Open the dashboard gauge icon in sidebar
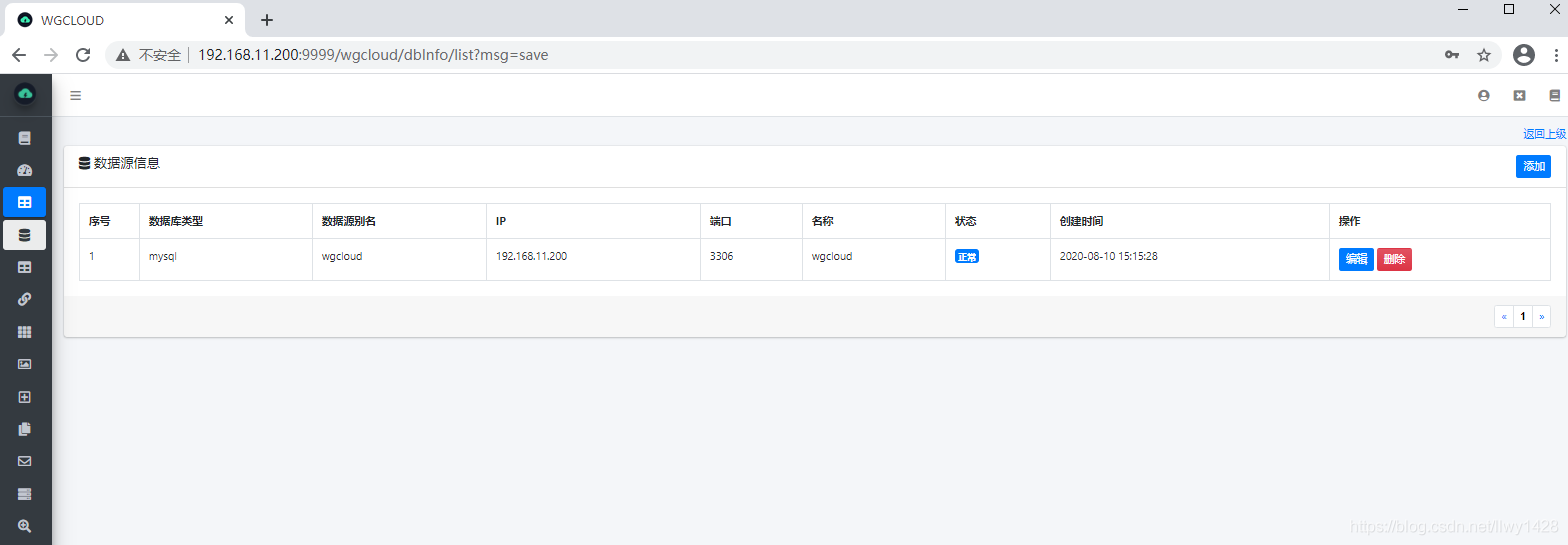This screenshot has width=1568, height=545. click(25, 170)
